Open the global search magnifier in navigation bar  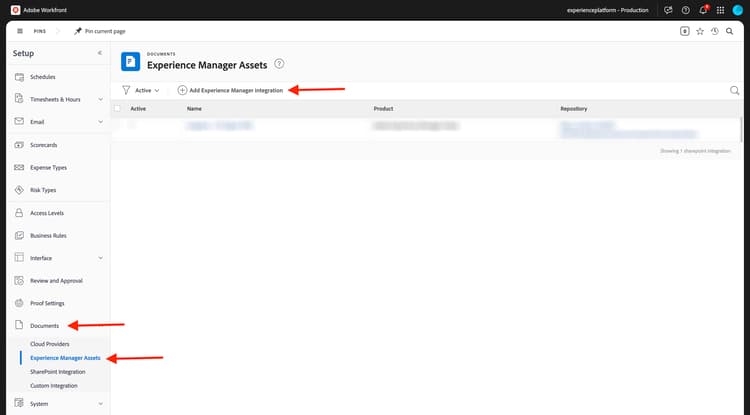pos(729,31)
